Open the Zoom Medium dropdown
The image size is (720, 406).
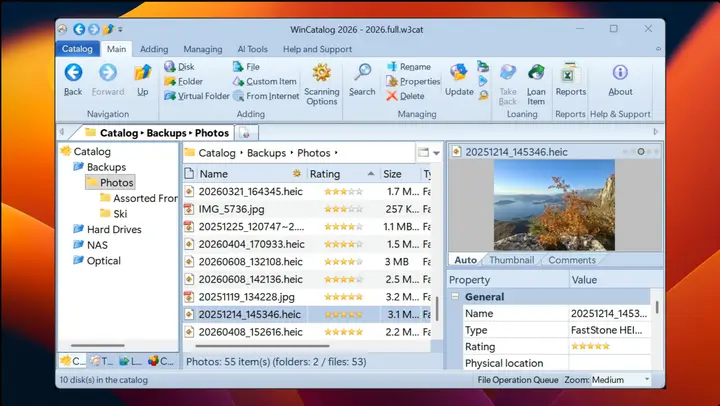click(x=647, y=379)
